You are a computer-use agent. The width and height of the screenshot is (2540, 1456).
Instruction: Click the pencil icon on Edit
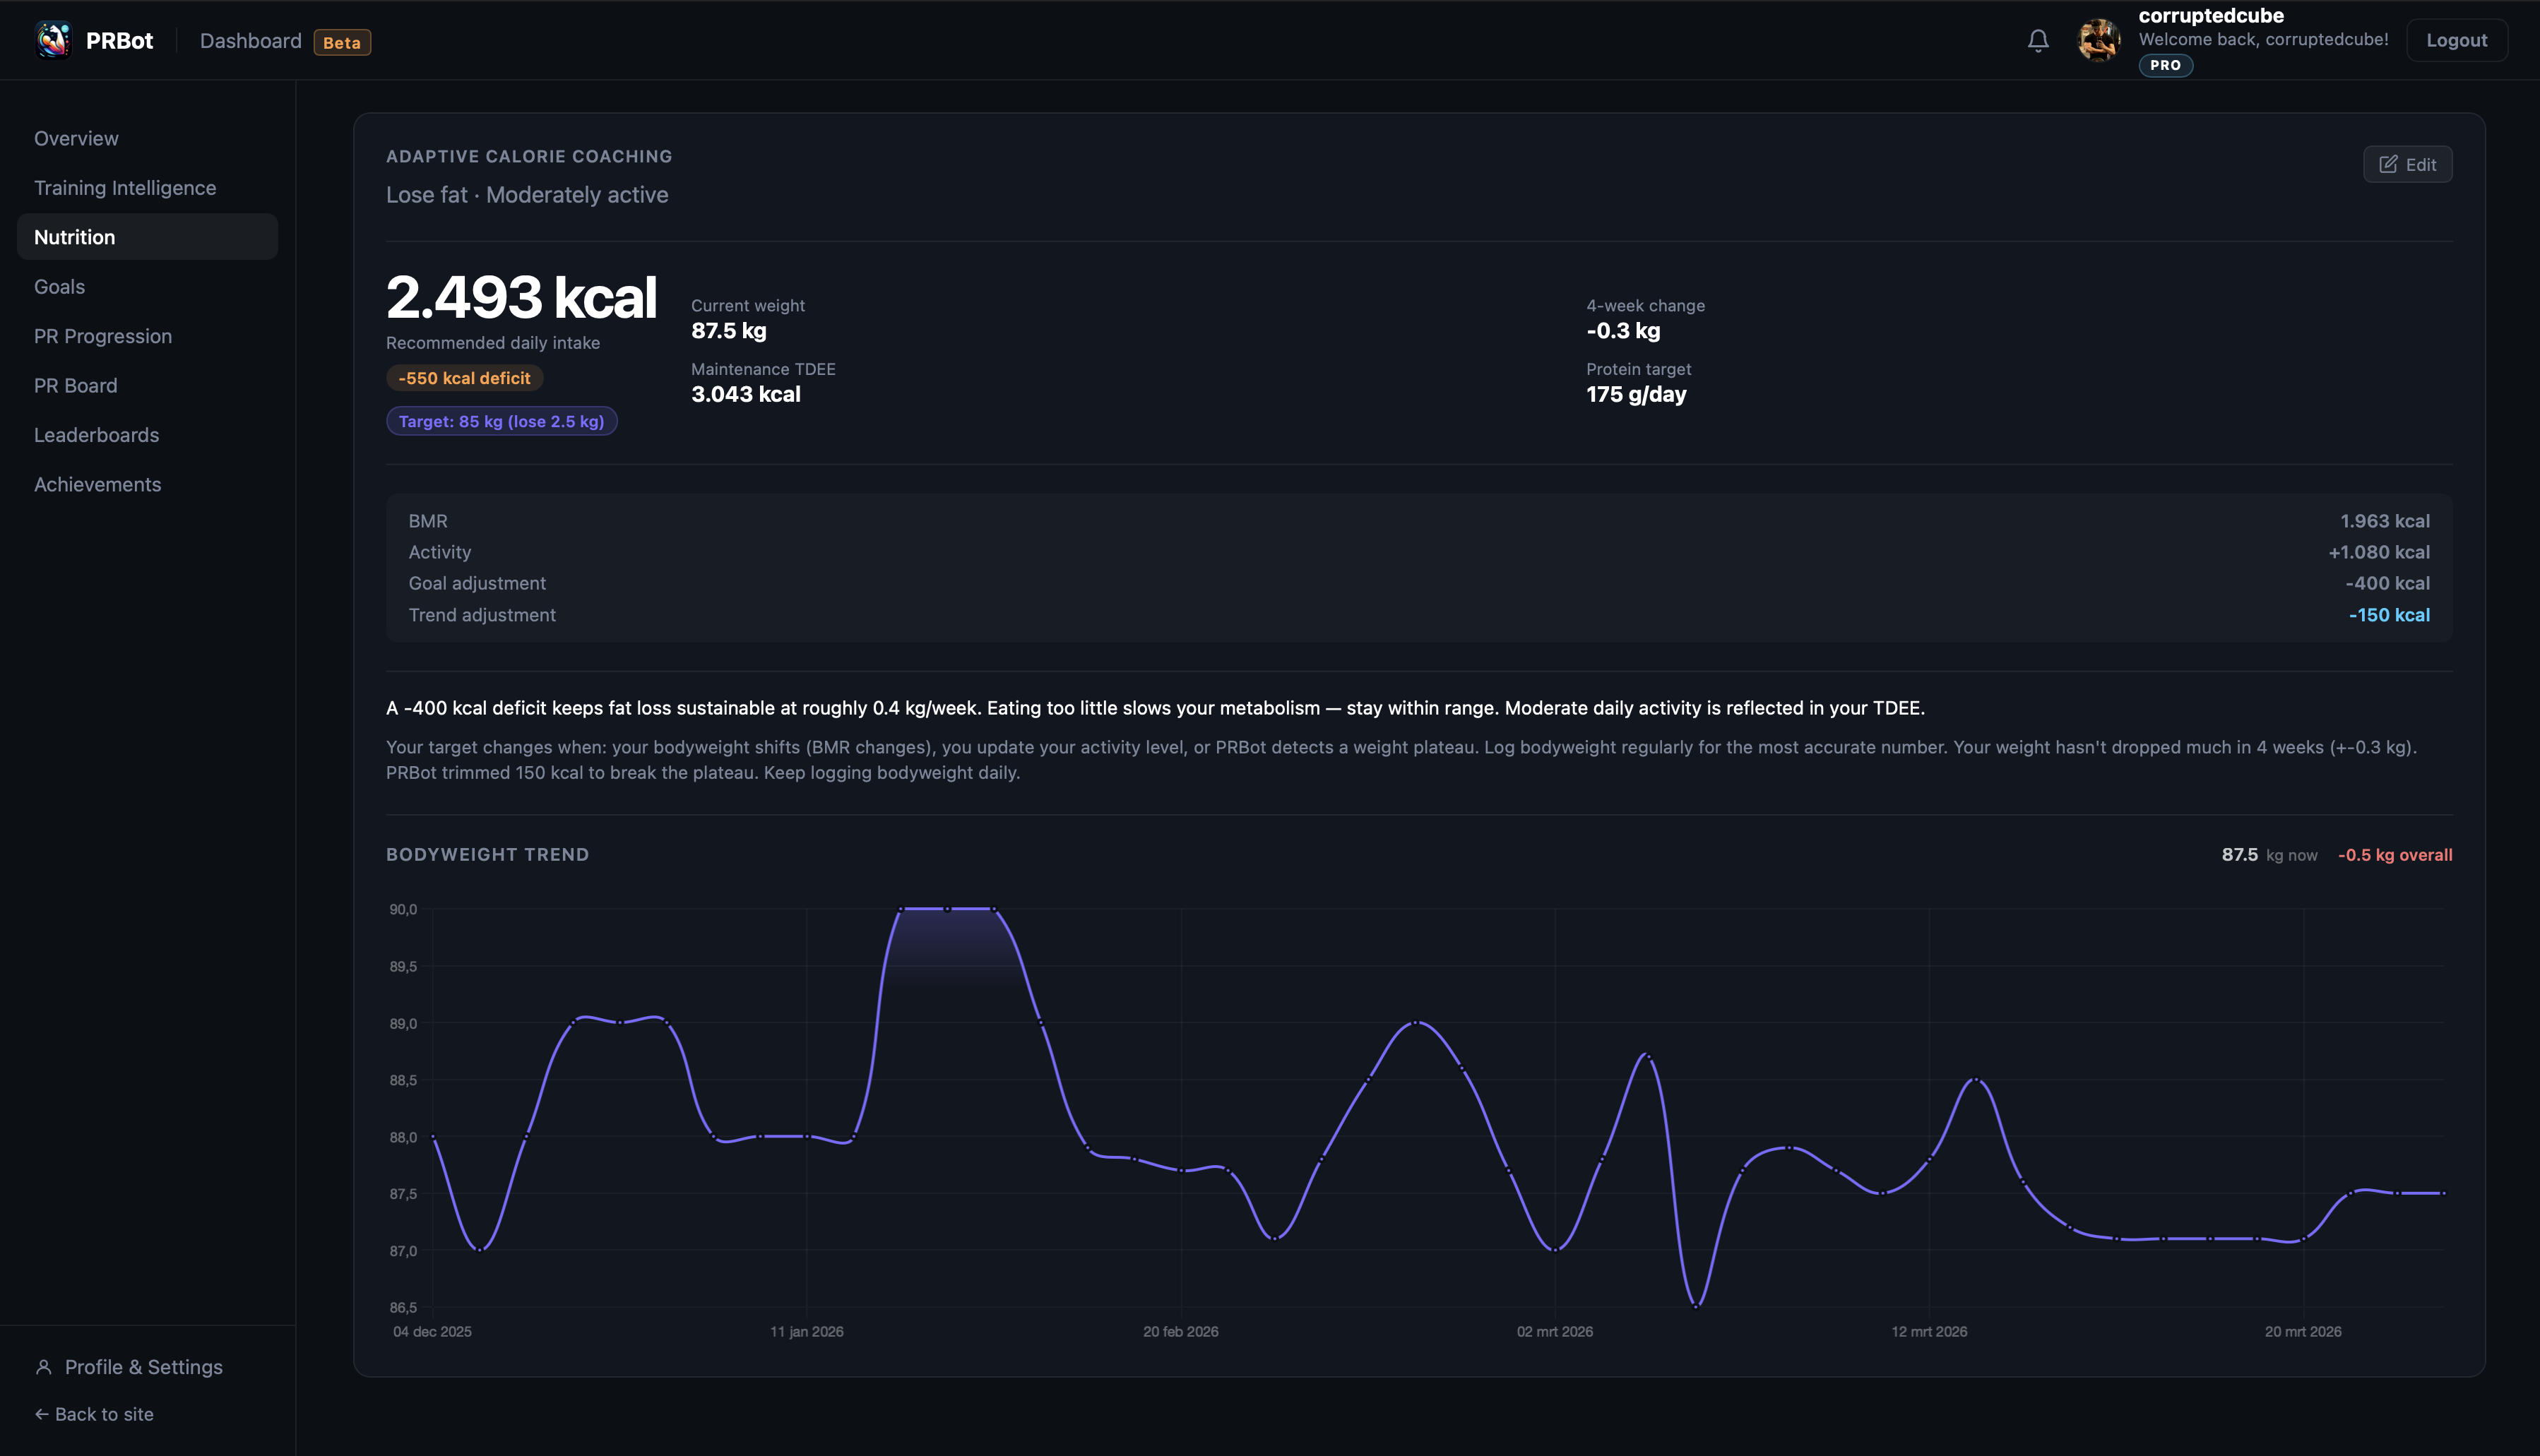click(2388, 165)
